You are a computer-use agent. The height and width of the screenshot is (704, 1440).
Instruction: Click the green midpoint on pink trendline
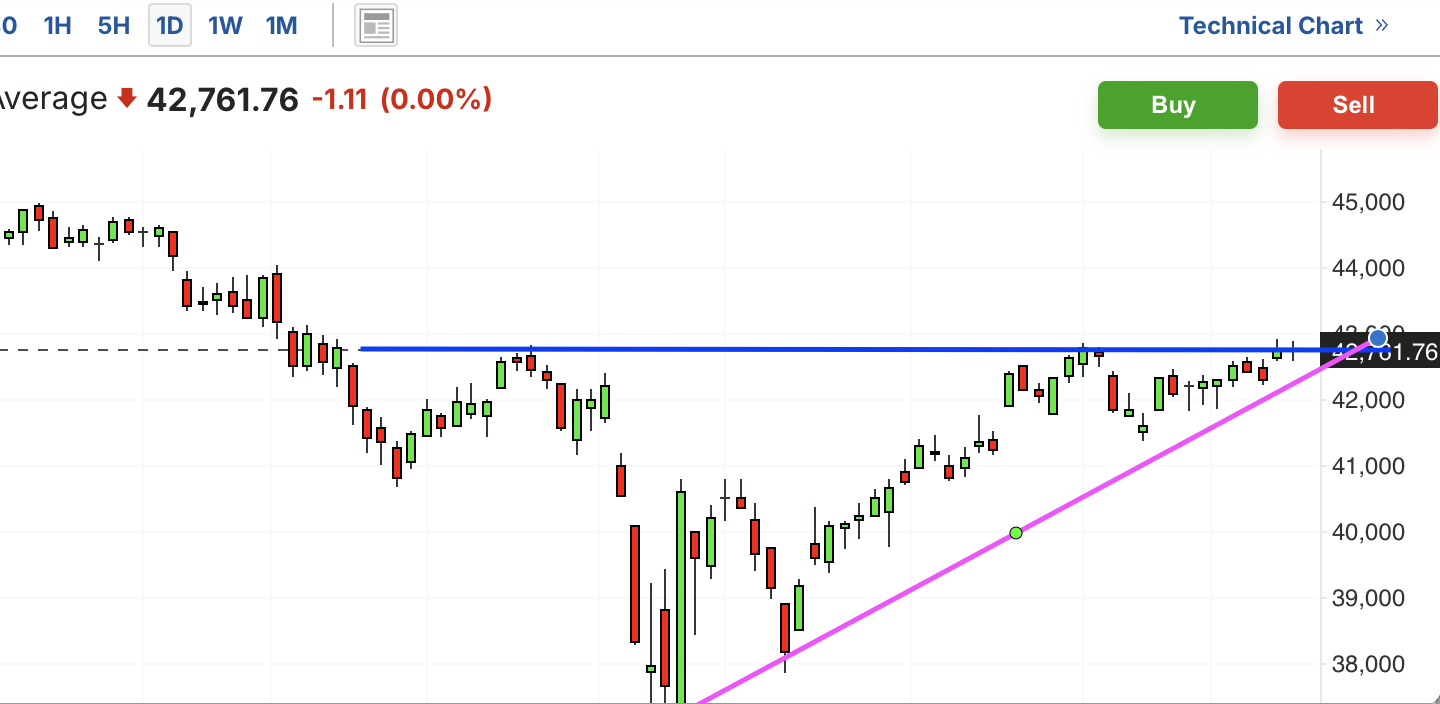1016,533
